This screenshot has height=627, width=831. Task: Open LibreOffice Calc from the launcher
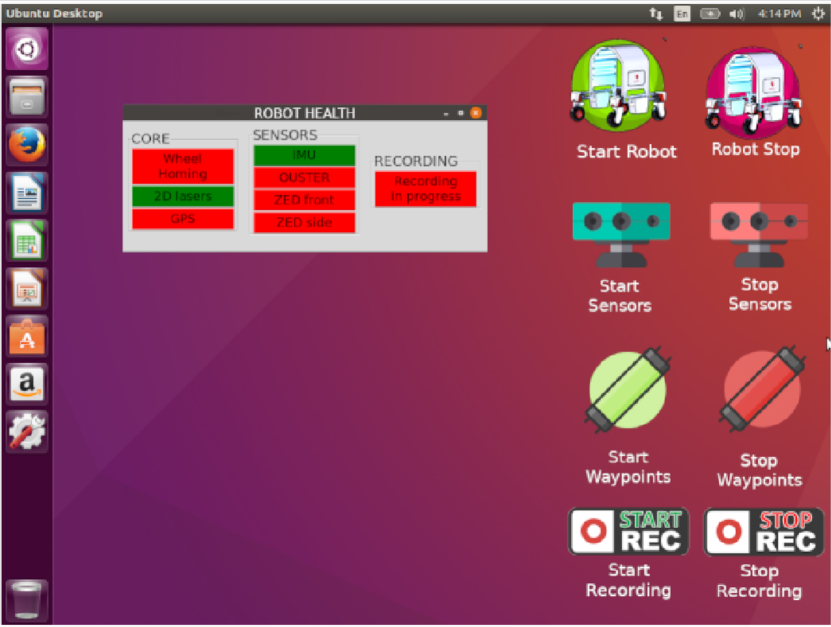click(x=27, y=241)
